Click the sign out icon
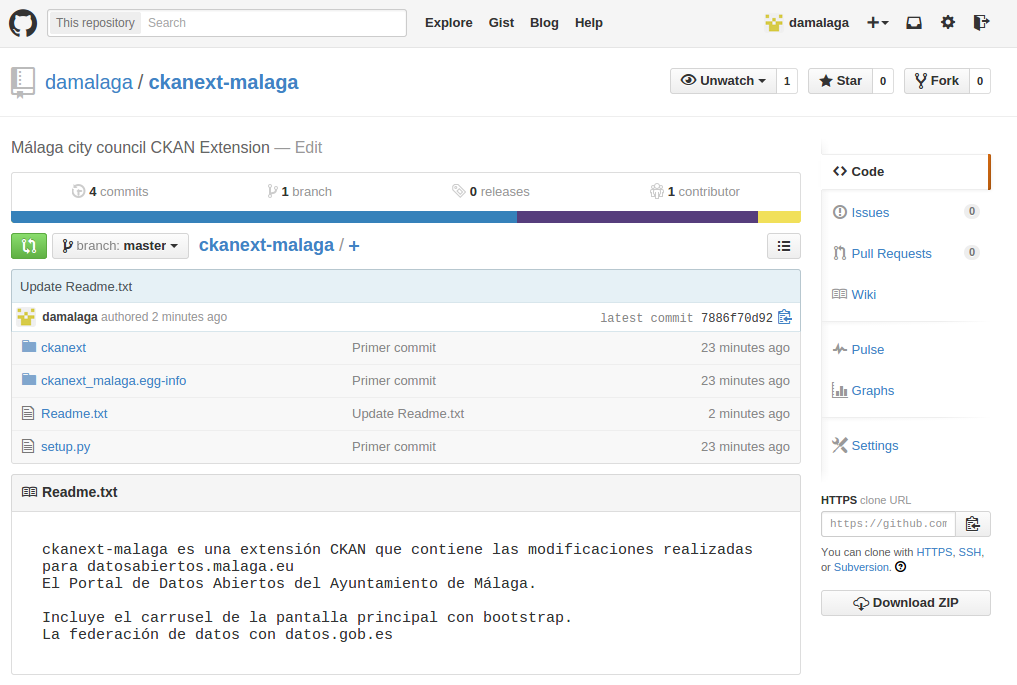Image resolution: width=1017 pixels, height=685 pixels. (x=981, y=23)
